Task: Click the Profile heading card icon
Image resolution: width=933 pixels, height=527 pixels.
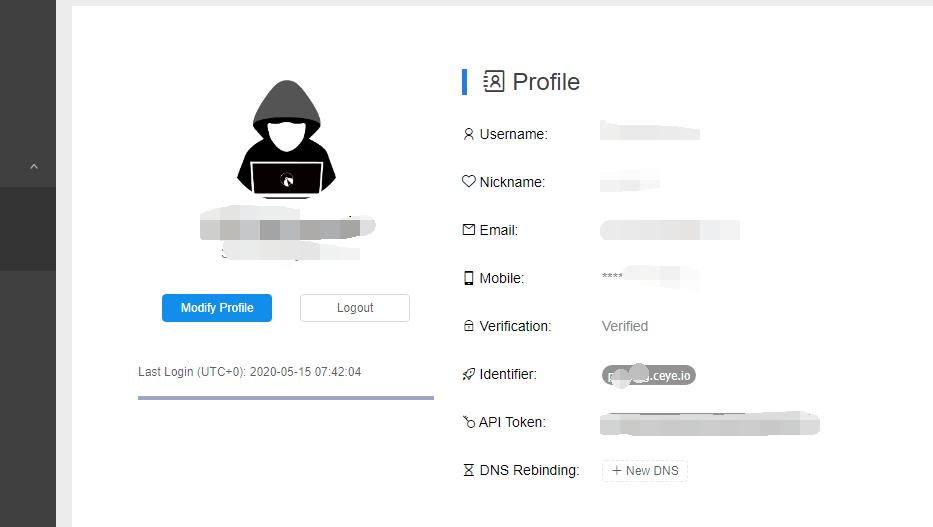Action: coord(494,81)
